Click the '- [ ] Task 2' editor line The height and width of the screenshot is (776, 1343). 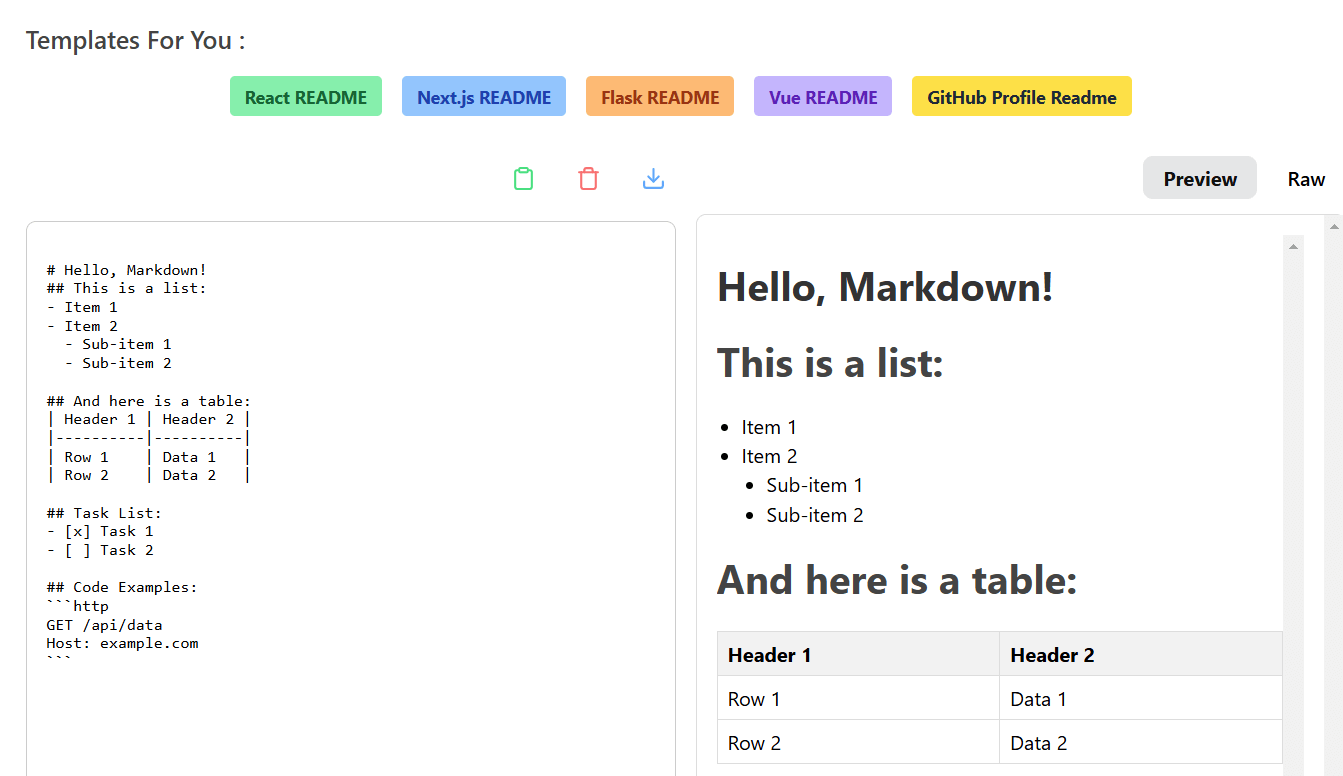[100, 550]
